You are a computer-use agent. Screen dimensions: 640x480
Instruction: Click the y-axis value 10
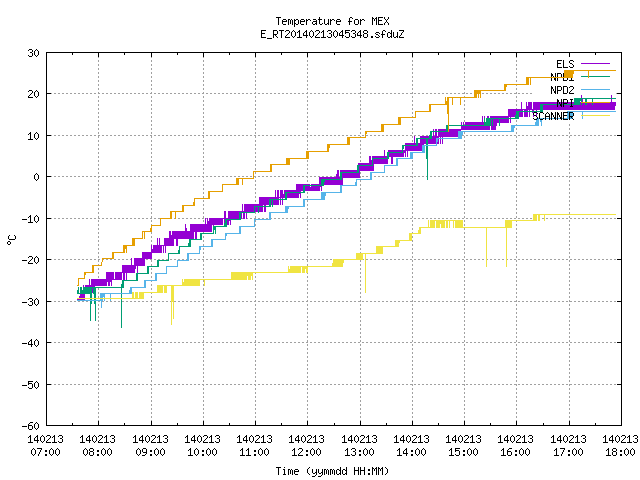click(33, 136)
